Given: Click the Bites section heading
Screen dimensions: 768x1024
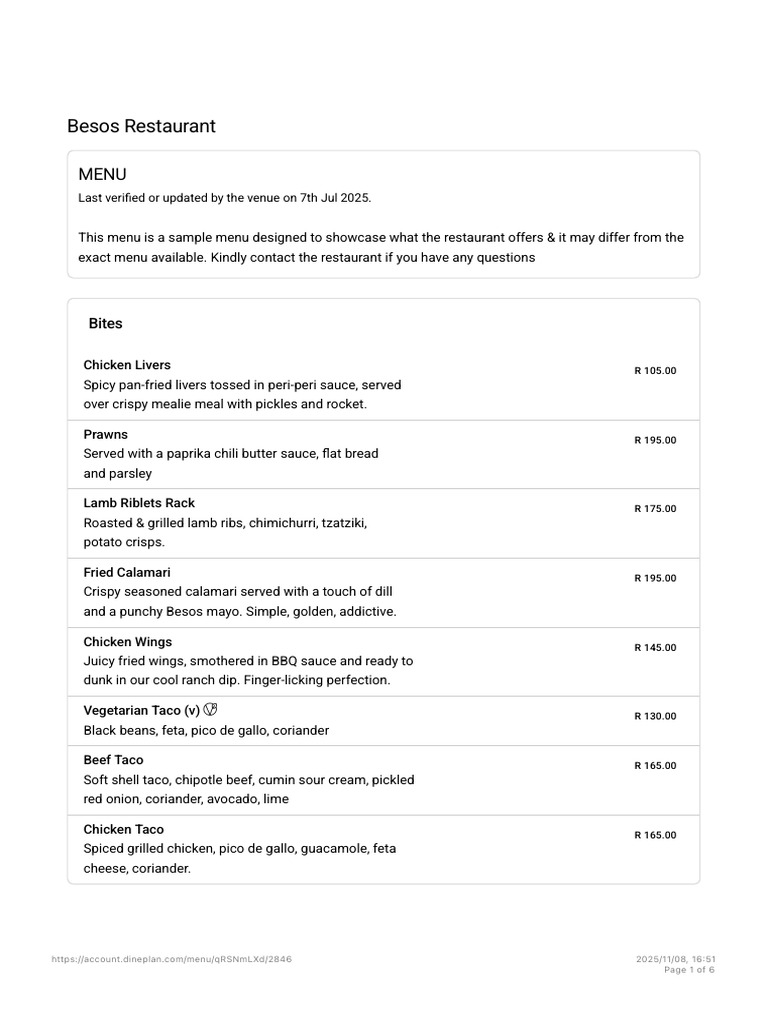Looking at the screenshot, I should click(106, 324).
